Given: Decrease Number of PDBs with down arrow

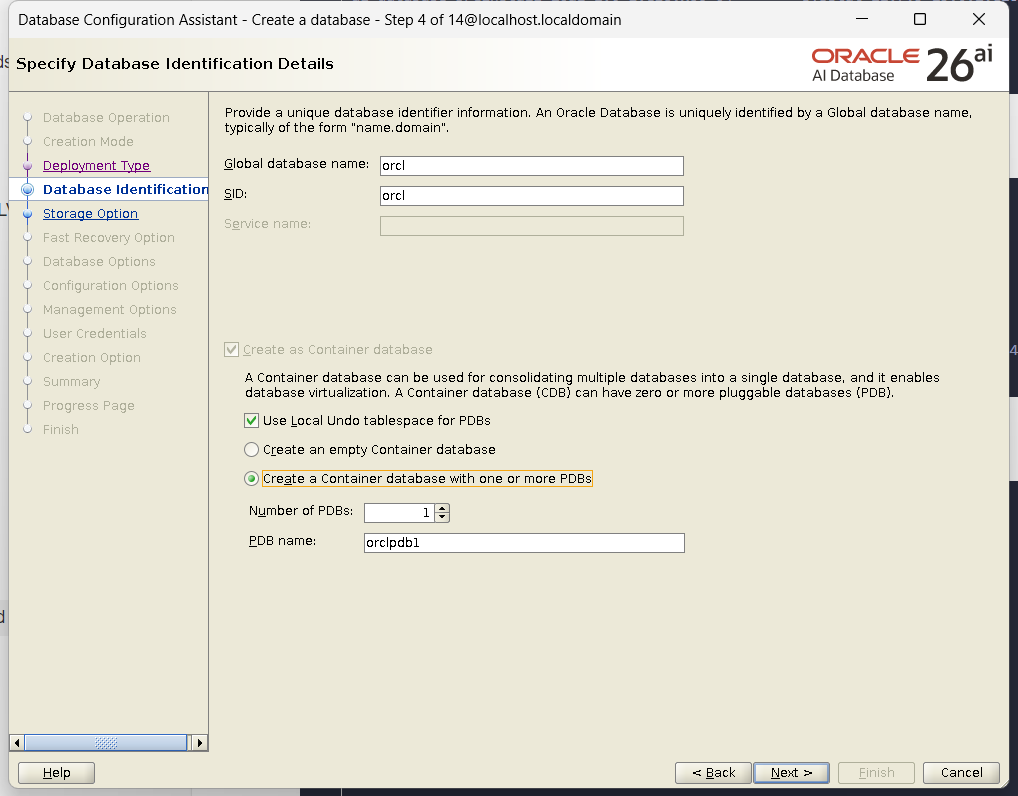Looking at the screenshot, I should [442, 517].
